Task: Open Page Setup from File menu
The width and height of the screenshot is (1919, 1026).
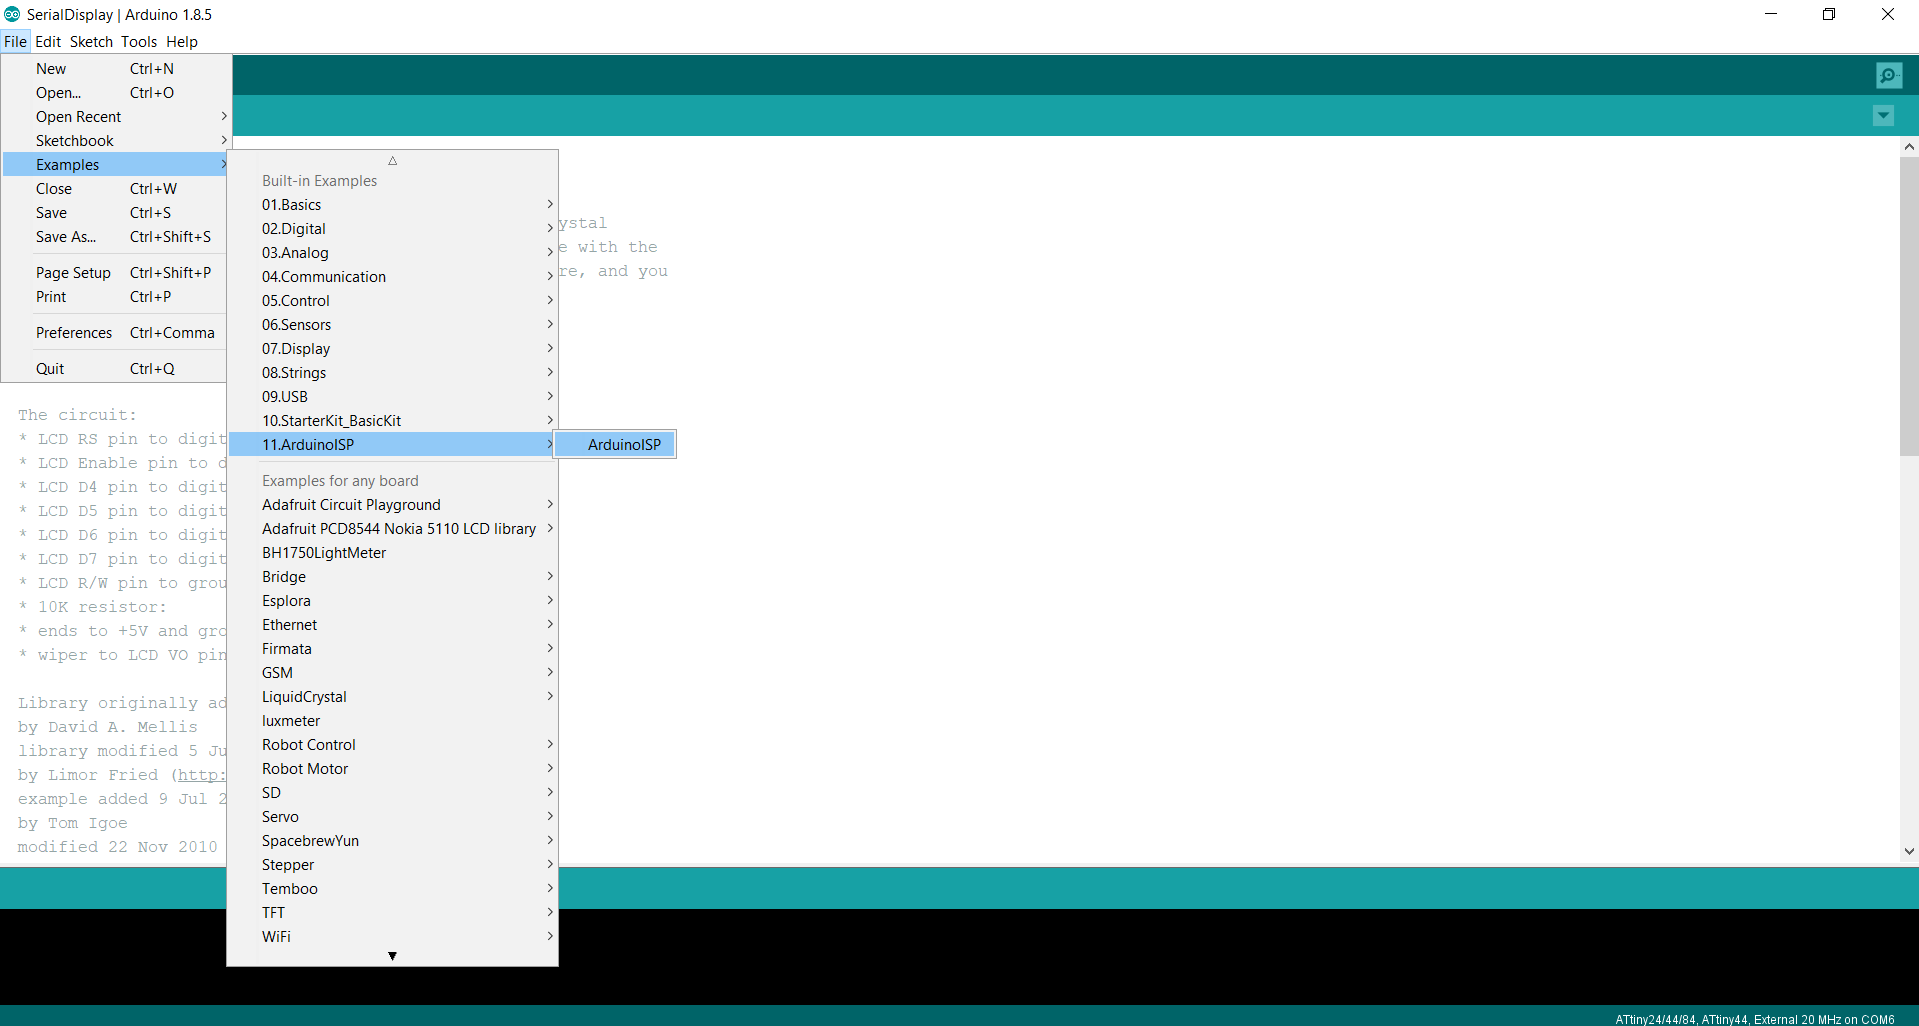Action: coord(117,273)
